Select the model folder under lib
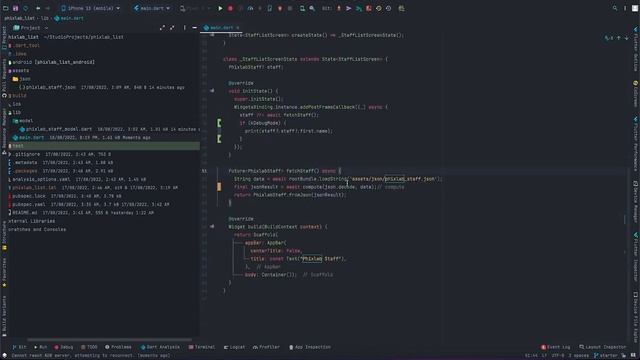The height and width of the screenshot is (360, 640). pos(23,121)
